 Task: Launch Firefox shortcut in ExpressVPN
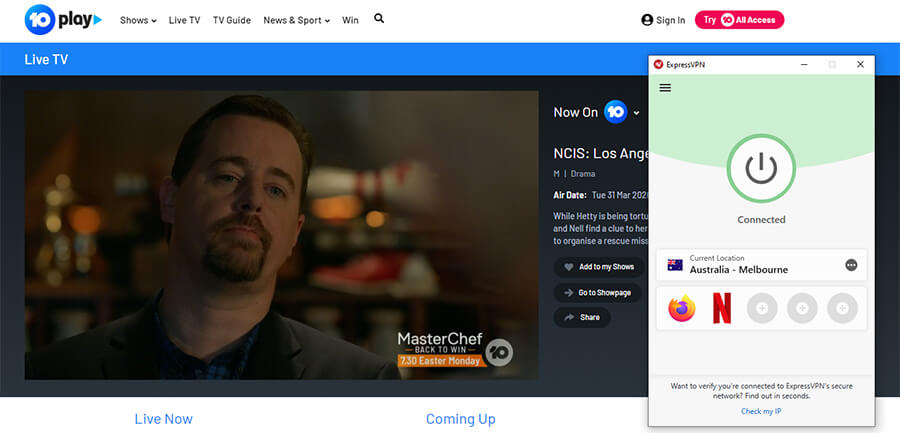(x=681, y=308)
